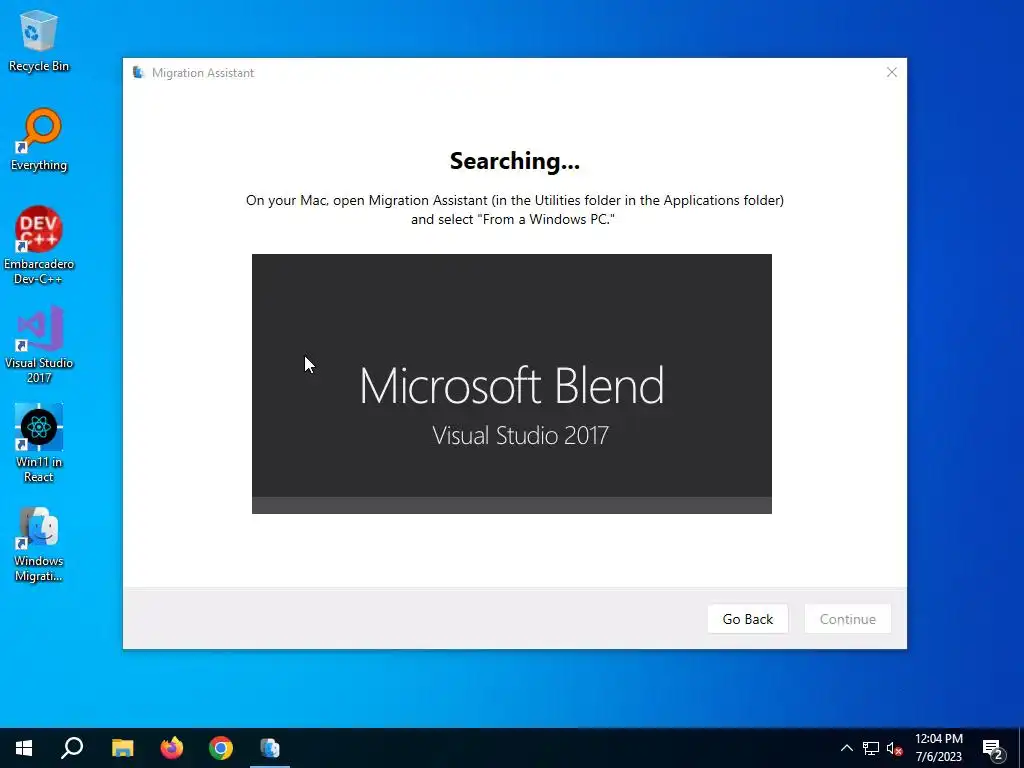This screenshot has width=1024, height=768.
Task: Select the Embarcadero Dev-C++ desktop shortcut
Action: (x=39, y=246)
